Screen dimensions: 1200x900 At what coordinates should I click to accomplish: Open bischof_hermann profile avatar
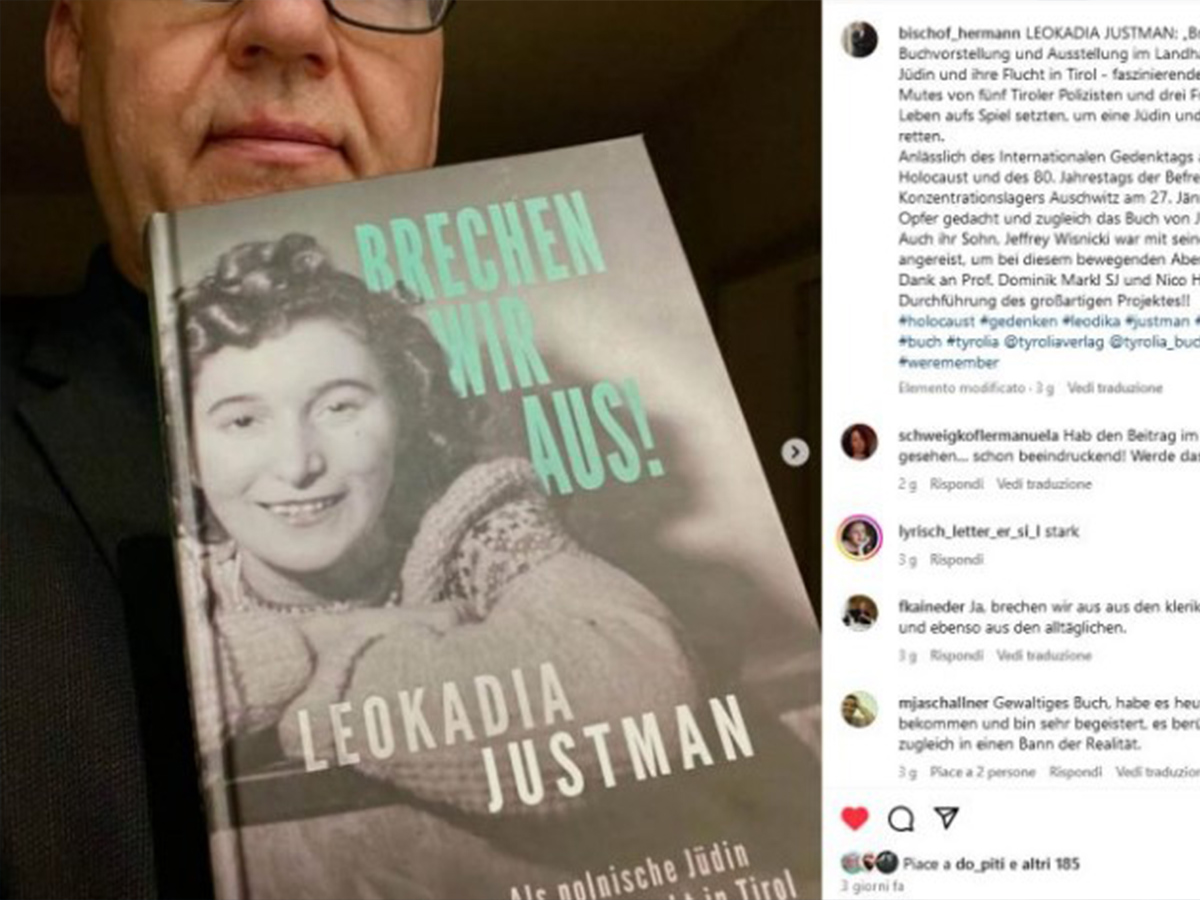(859, 40)
